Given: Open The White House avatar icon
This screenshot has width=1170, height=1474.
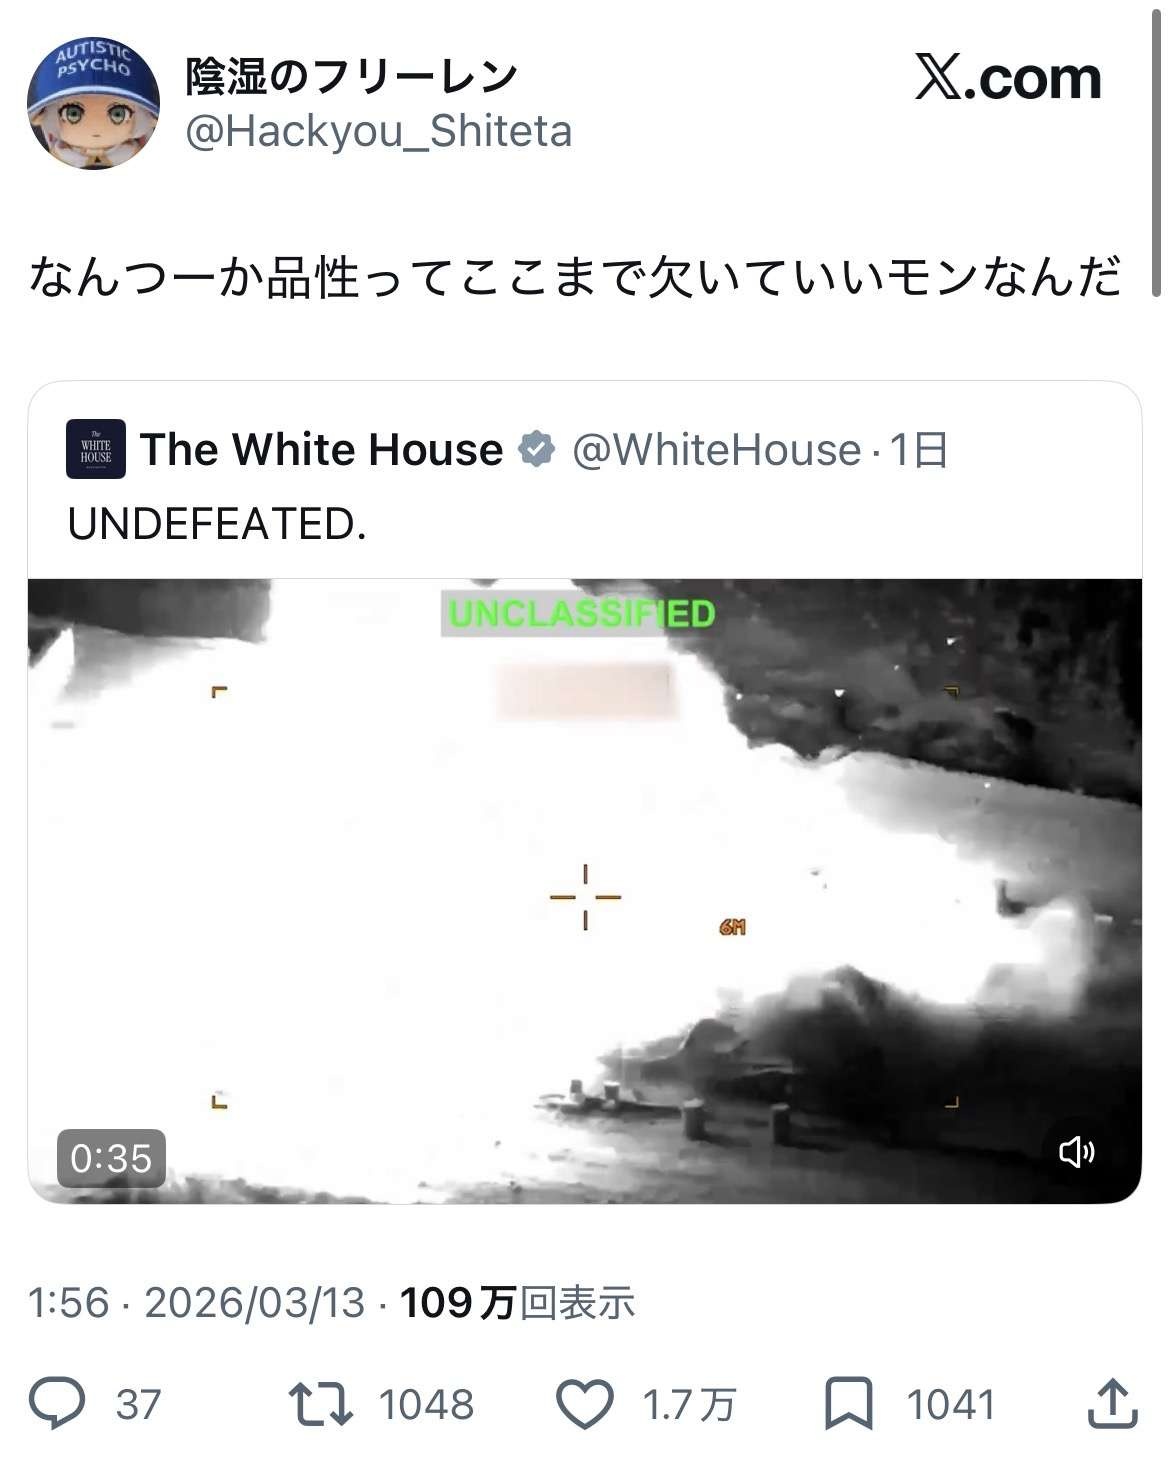Looking at the screenshot, I should click(96, 449).
